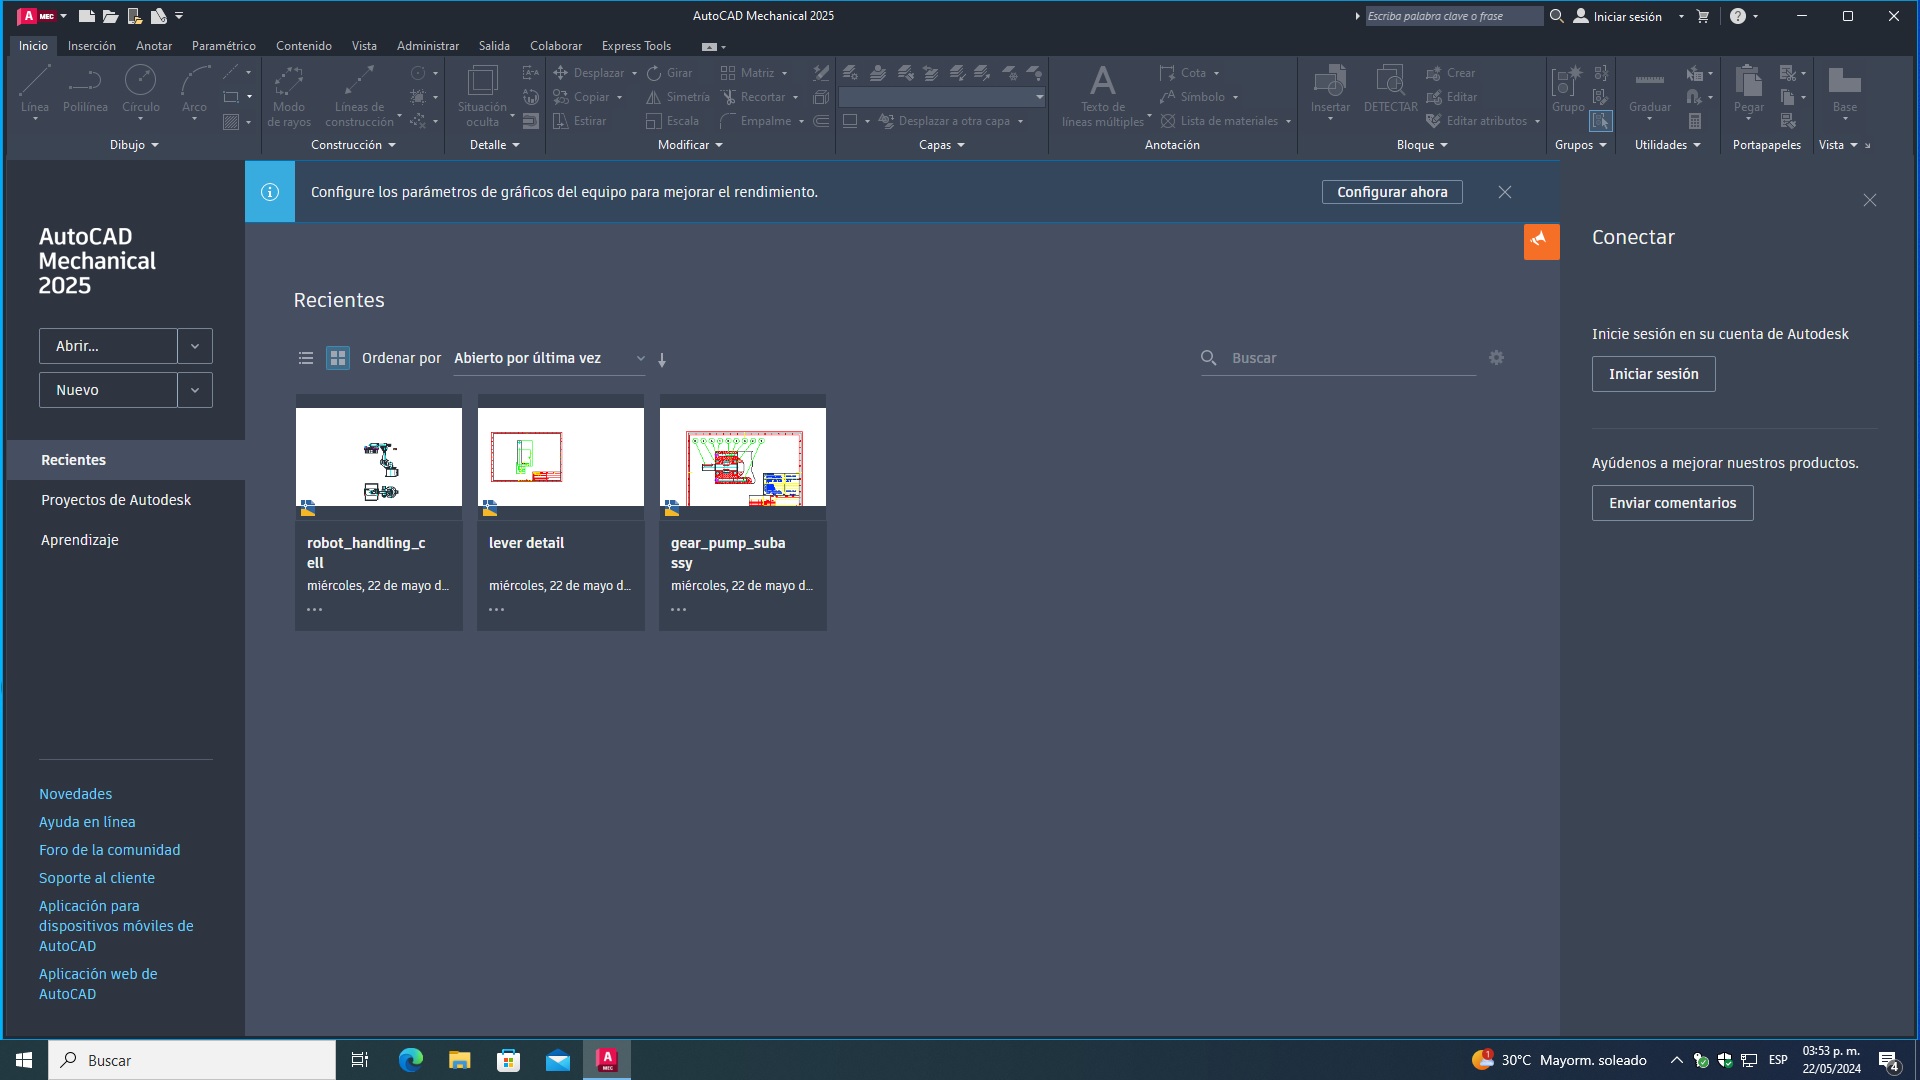This screenshot has width=1920, height=1080.
Task: Click the DETECTAR block tool
Action: (1390, 90)
